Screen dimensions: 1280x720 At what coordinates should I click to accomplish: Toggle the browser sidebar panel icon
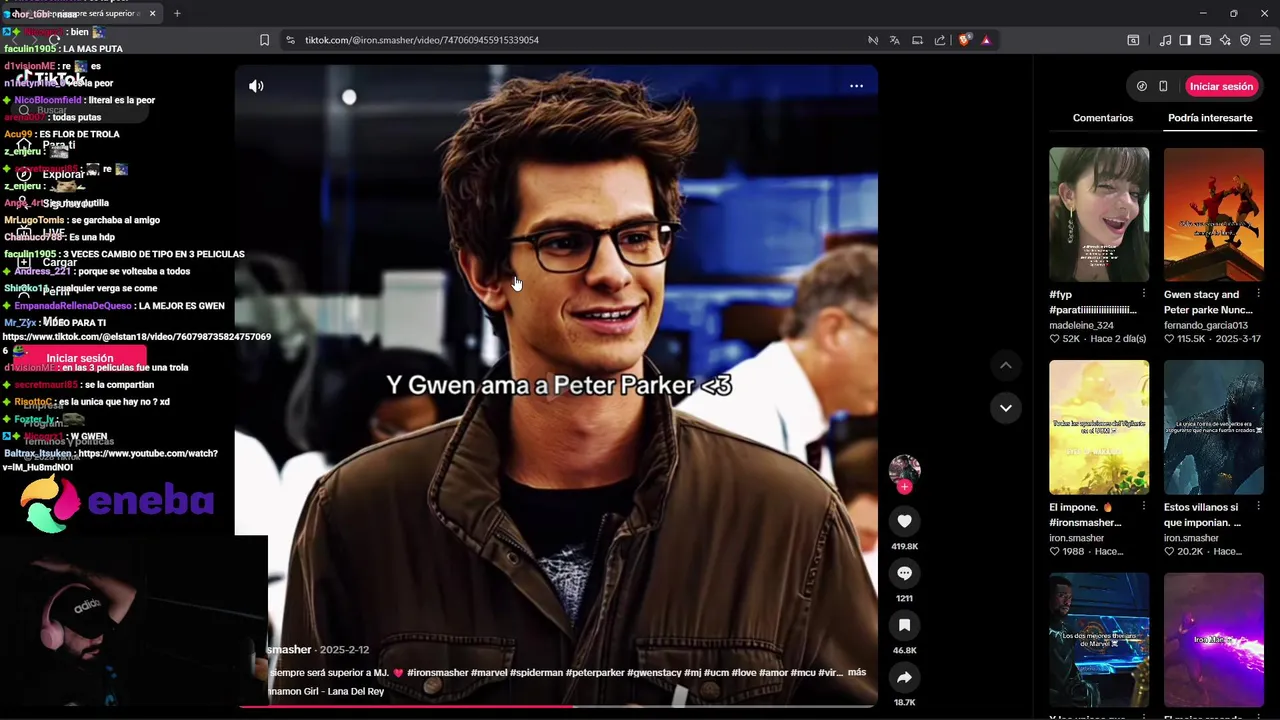tap(1185, 40)
